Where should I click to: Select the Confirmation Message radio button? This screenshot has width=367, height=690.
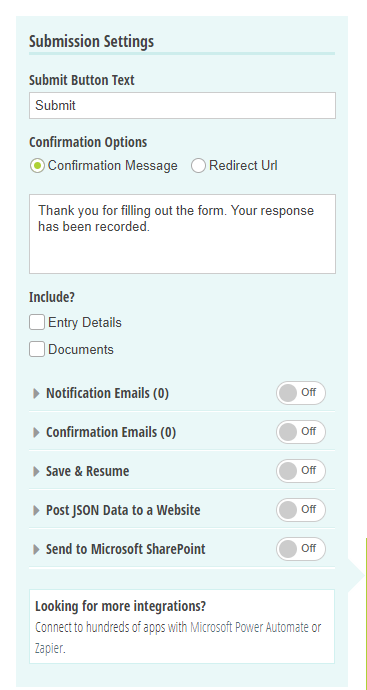(37, 166)
